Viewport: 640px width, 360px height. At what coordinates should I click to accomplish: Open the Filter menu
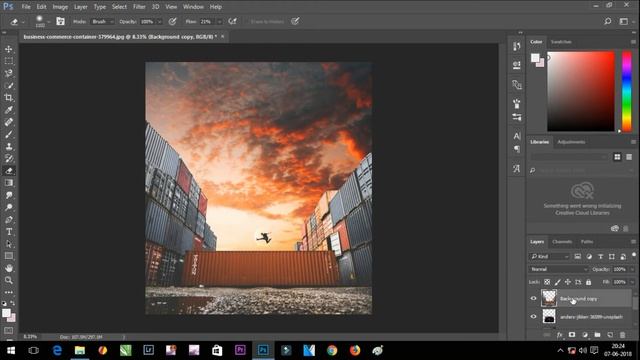click(x=139, y=7)
